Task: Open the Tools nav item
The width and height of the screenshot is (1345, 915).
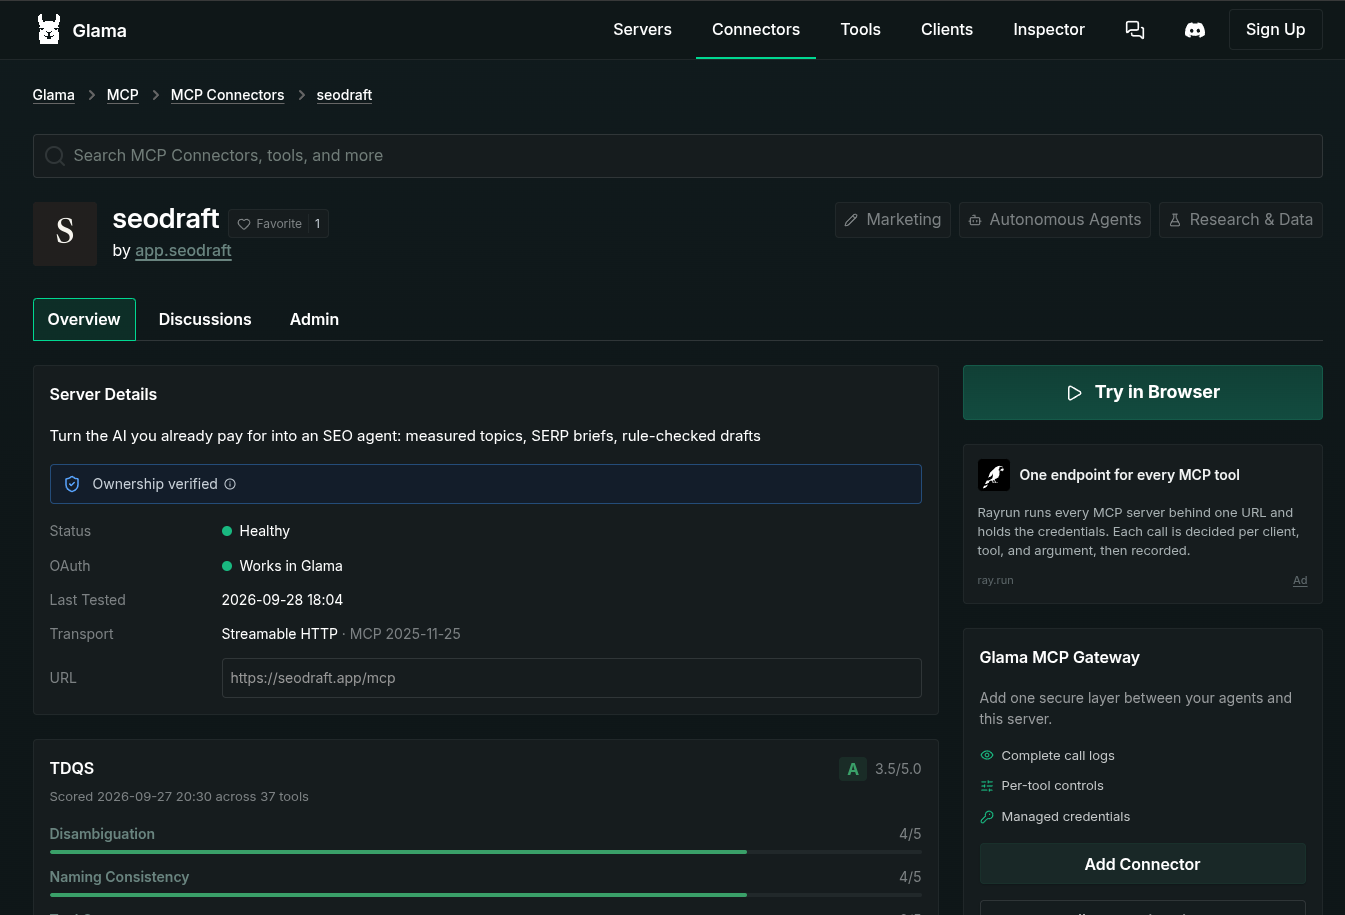Action: [860, 30]
